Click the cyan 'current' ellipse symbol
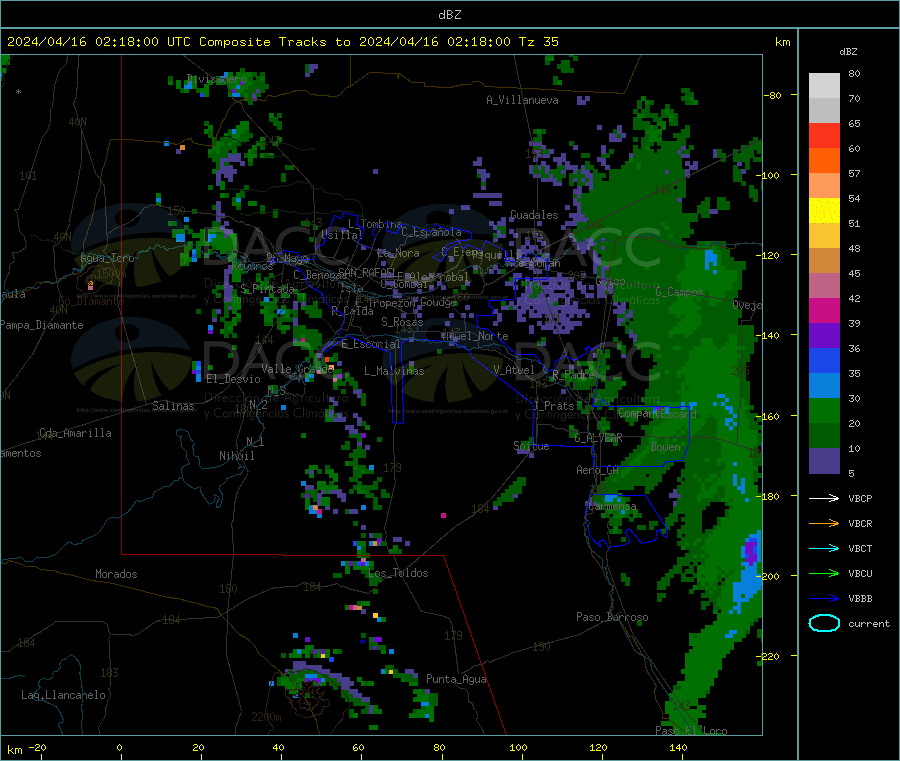The width and height of the screenshot is (900, 761). click(x=824, y=623)
